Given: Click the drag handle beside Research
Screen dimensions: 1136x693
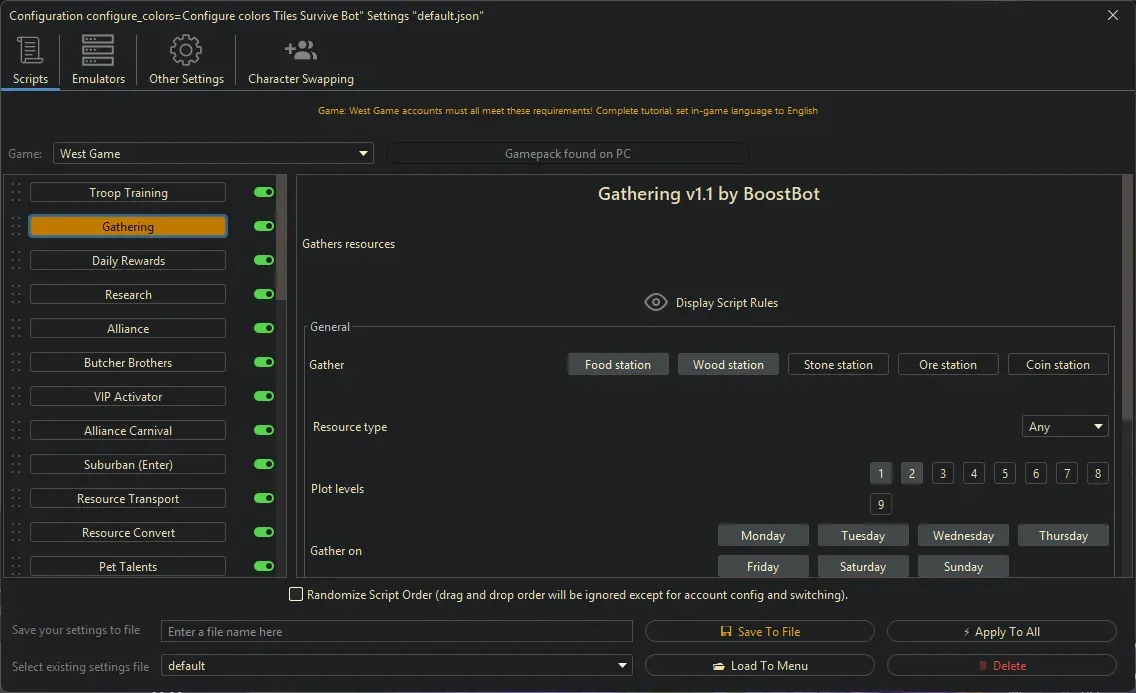Looking at the screenshot, I should pos(16,295).
